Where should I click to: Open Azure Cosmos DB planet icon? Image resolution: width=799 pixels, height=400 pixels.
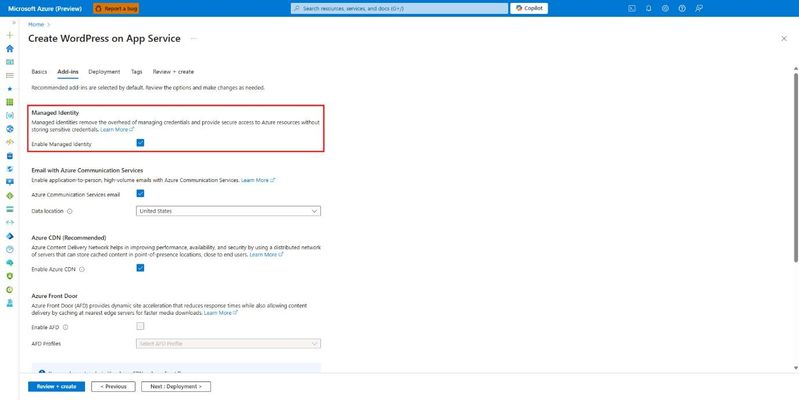9,169
